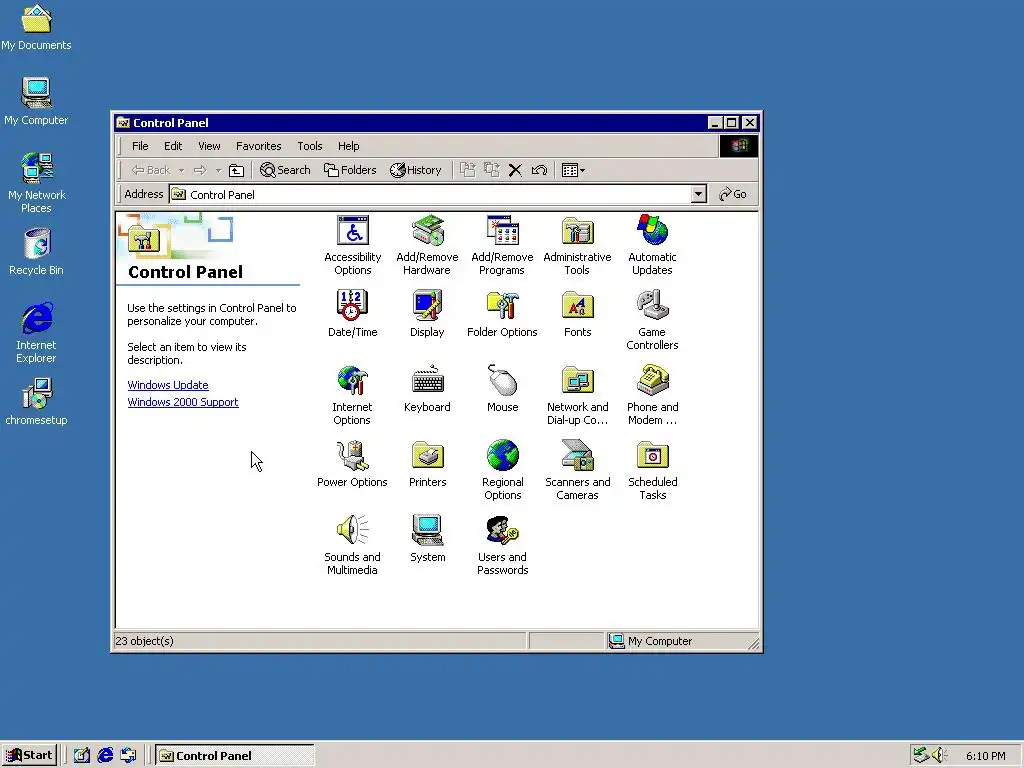Click the Windows 2000 Support link
The width and height of the screenshot is (1024, 768).
click(x=183, y=402)
